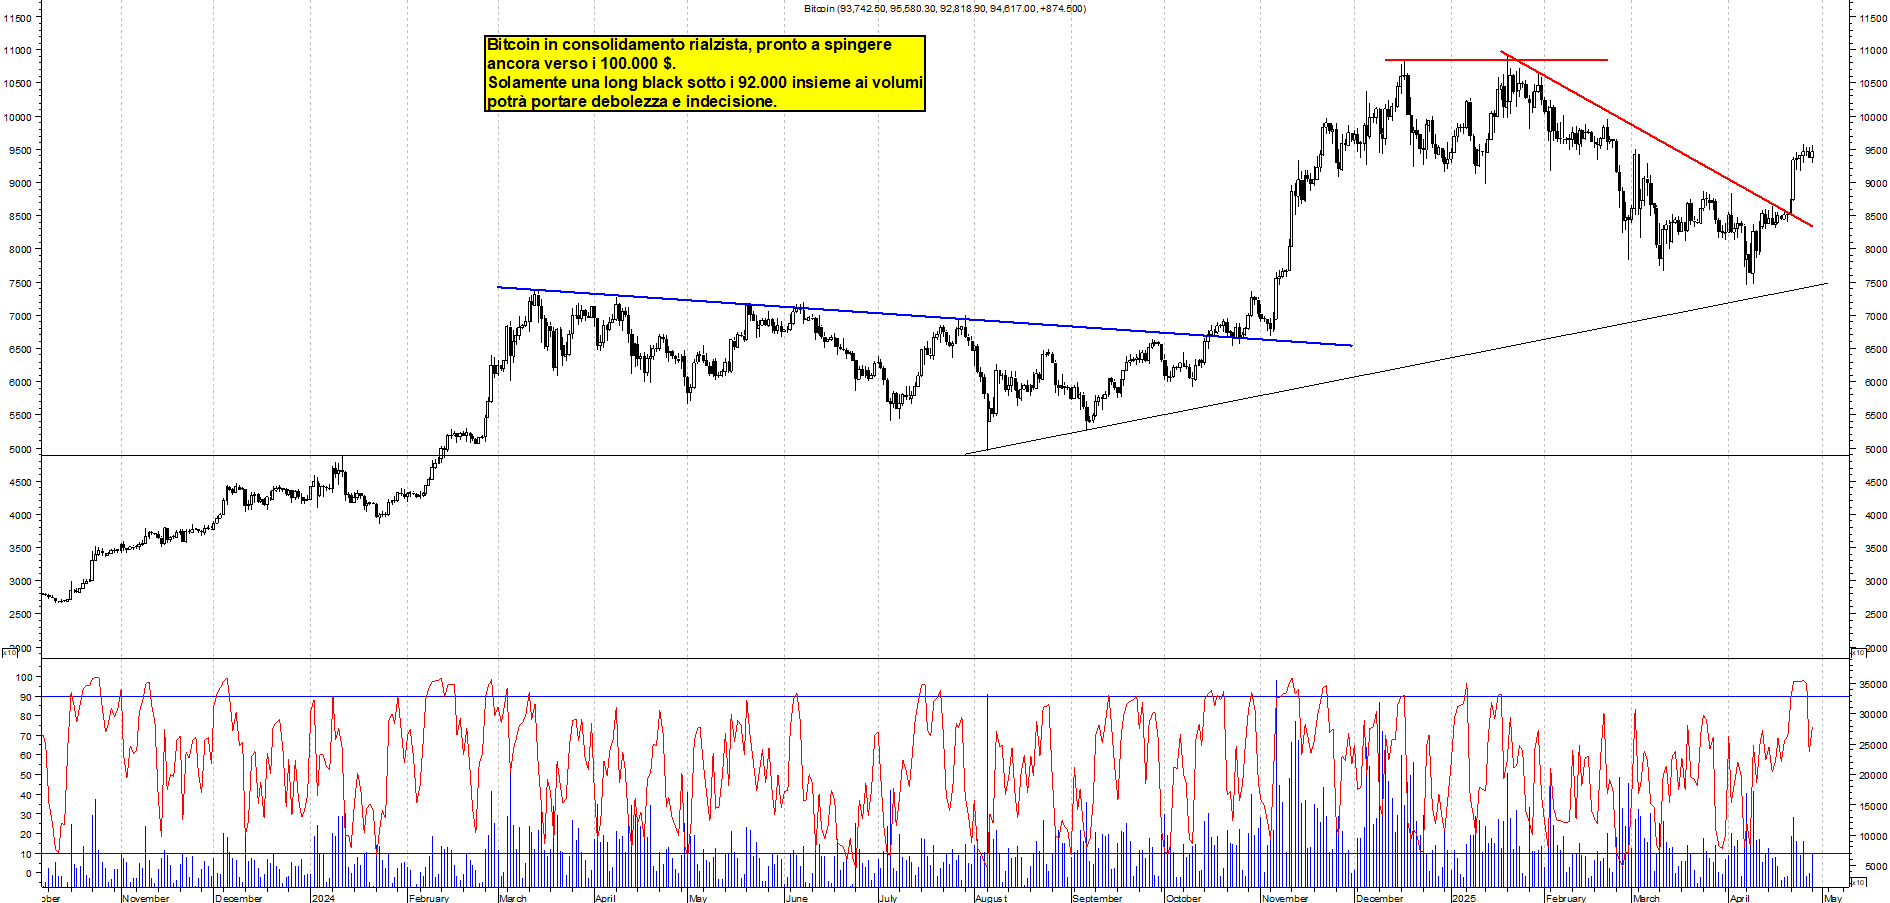Image resolution: width=1890 pixels, height=903 pixels.
Task: Click the oscillator scale value '50'
Action: click(x=25, y=776)
